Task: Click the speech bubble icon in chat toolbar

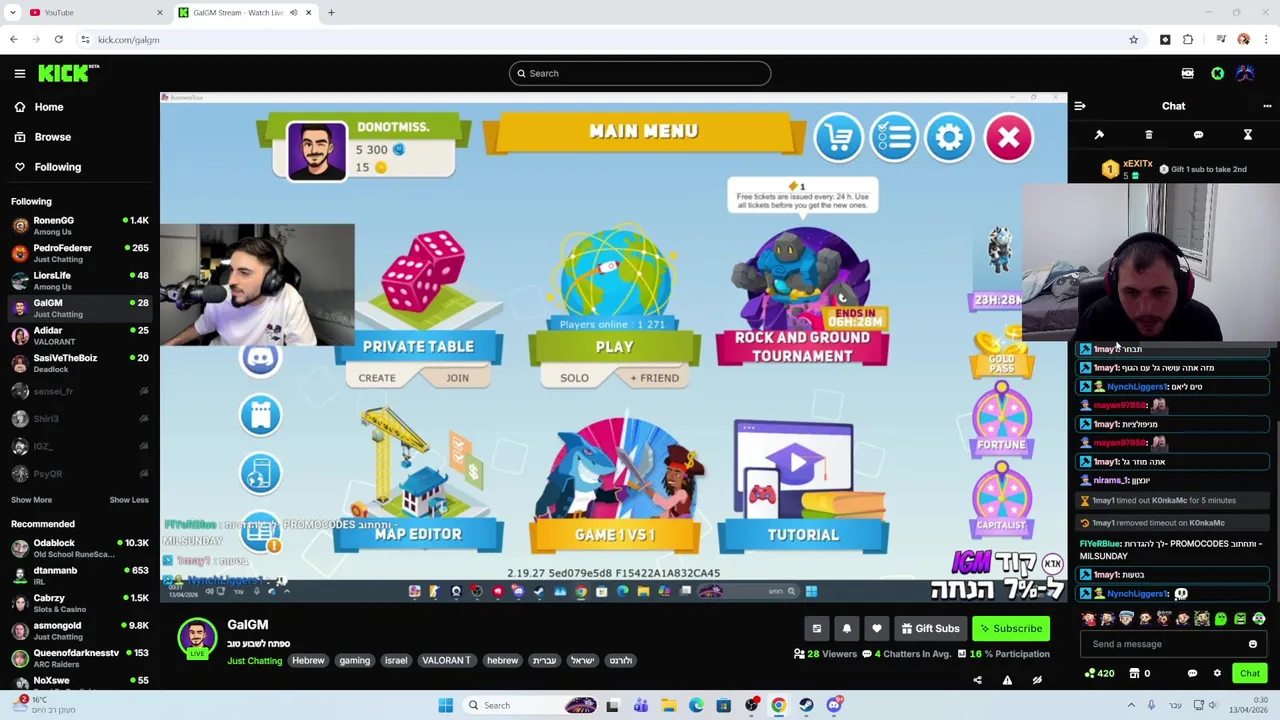Action: pyautogui.click(x=1198, y=135)
